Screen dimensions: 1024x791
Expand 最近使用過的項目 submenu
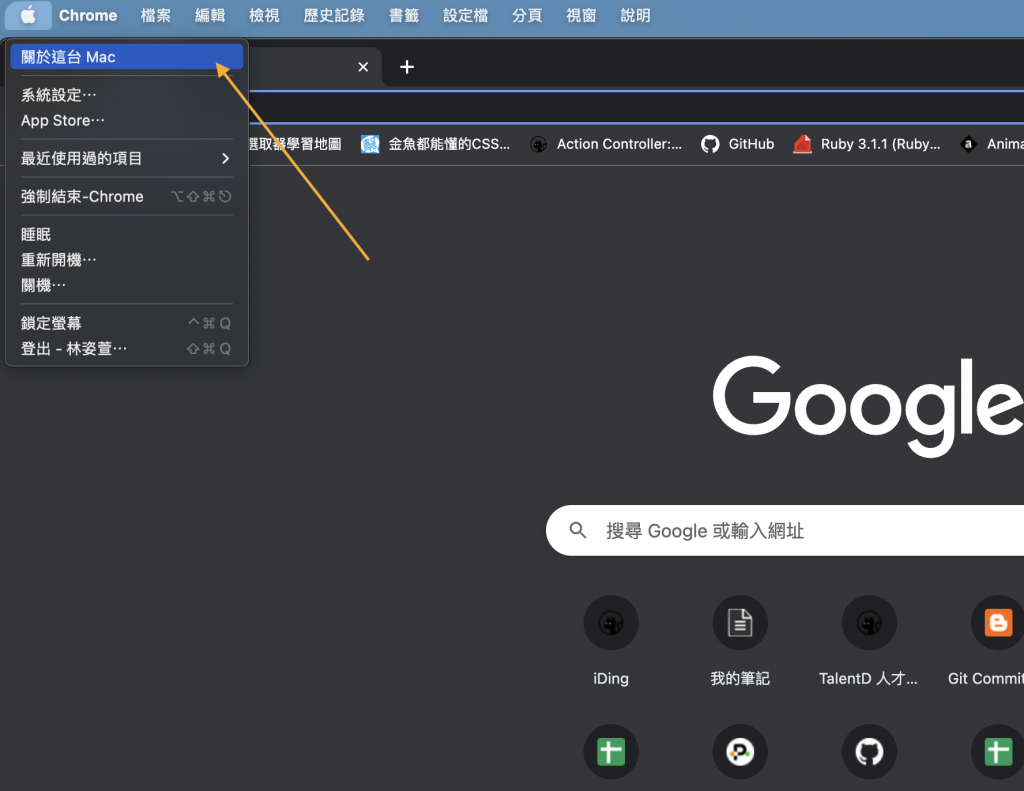coord(127,158)
